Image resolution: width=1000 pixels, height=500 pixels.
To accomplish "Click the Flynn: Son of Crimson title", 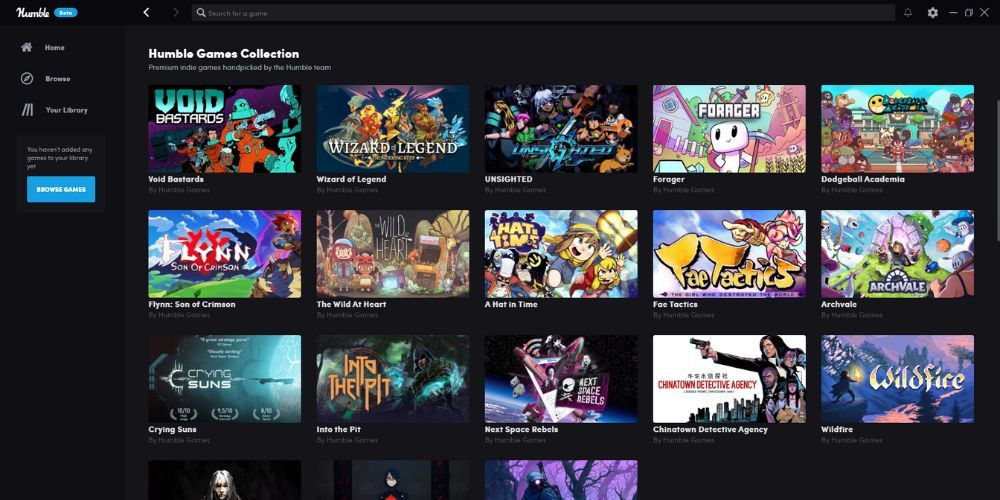I will (192, 304).
